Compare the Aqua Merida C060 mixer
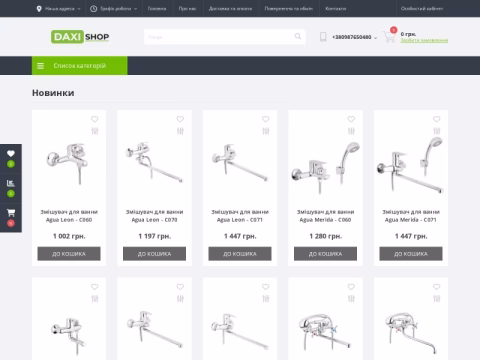The image size is (480, 360). tap(351, 131)
